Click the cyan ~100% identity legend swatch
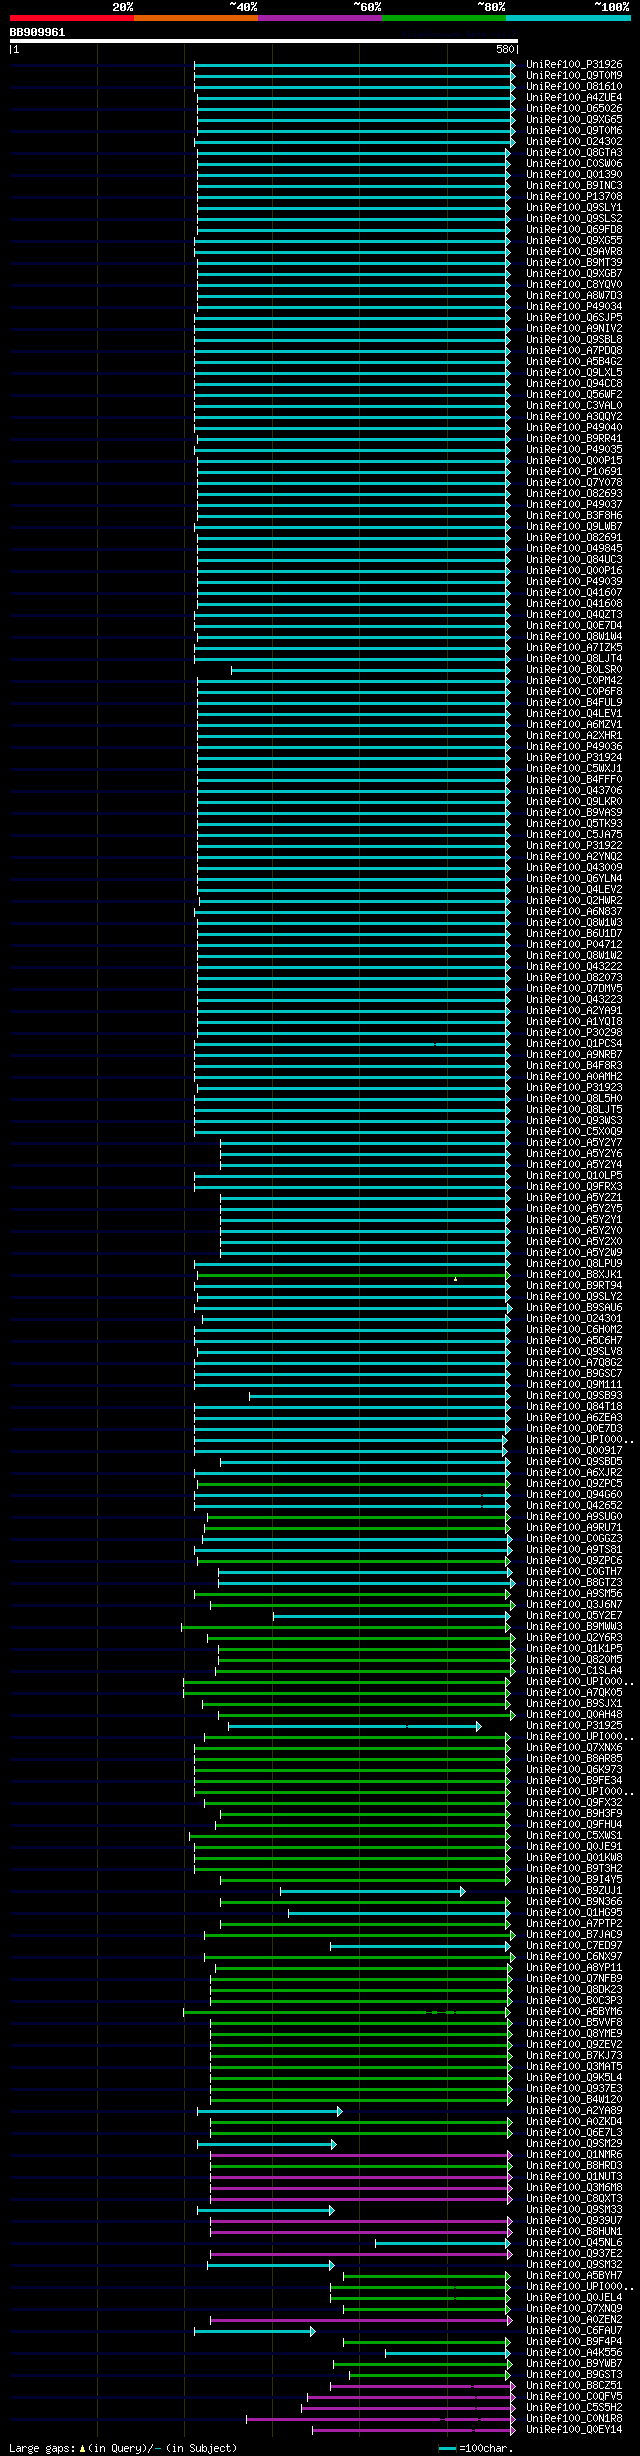The width and height of the screenshot is (640, 2456). pyautogui.click(x=567, y=18)
